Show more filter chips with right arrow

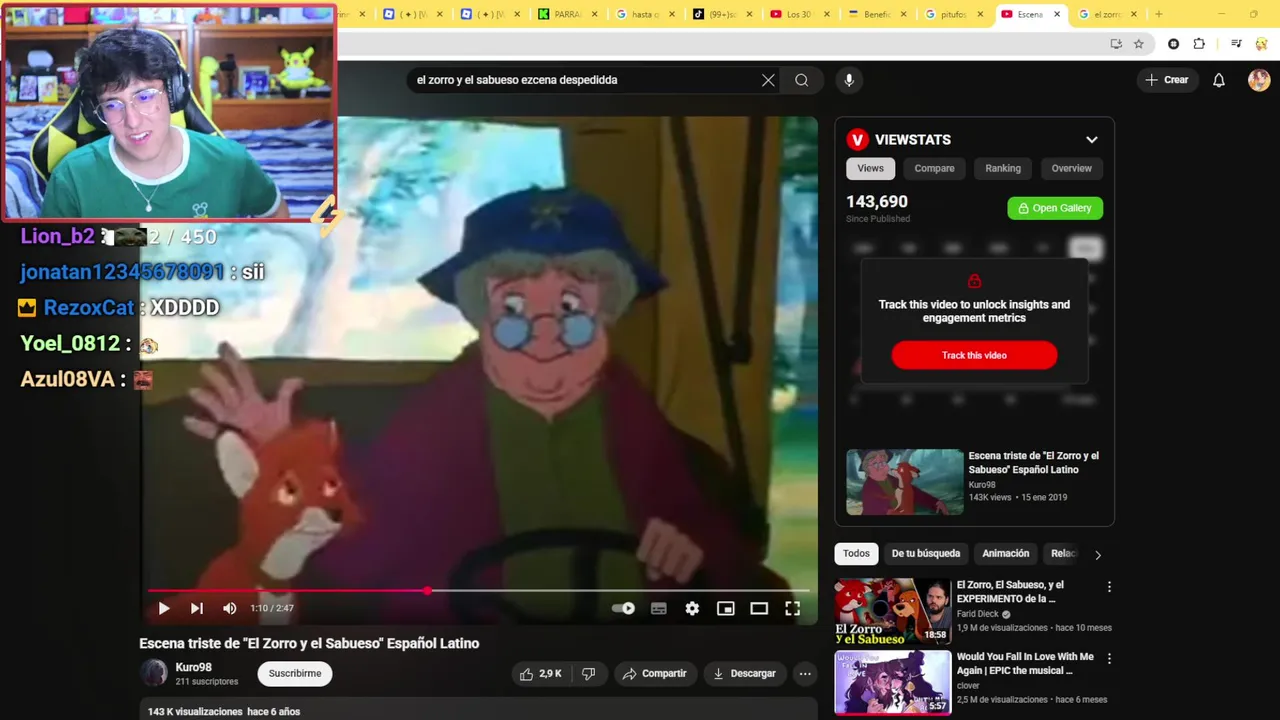click(1098, 554)
